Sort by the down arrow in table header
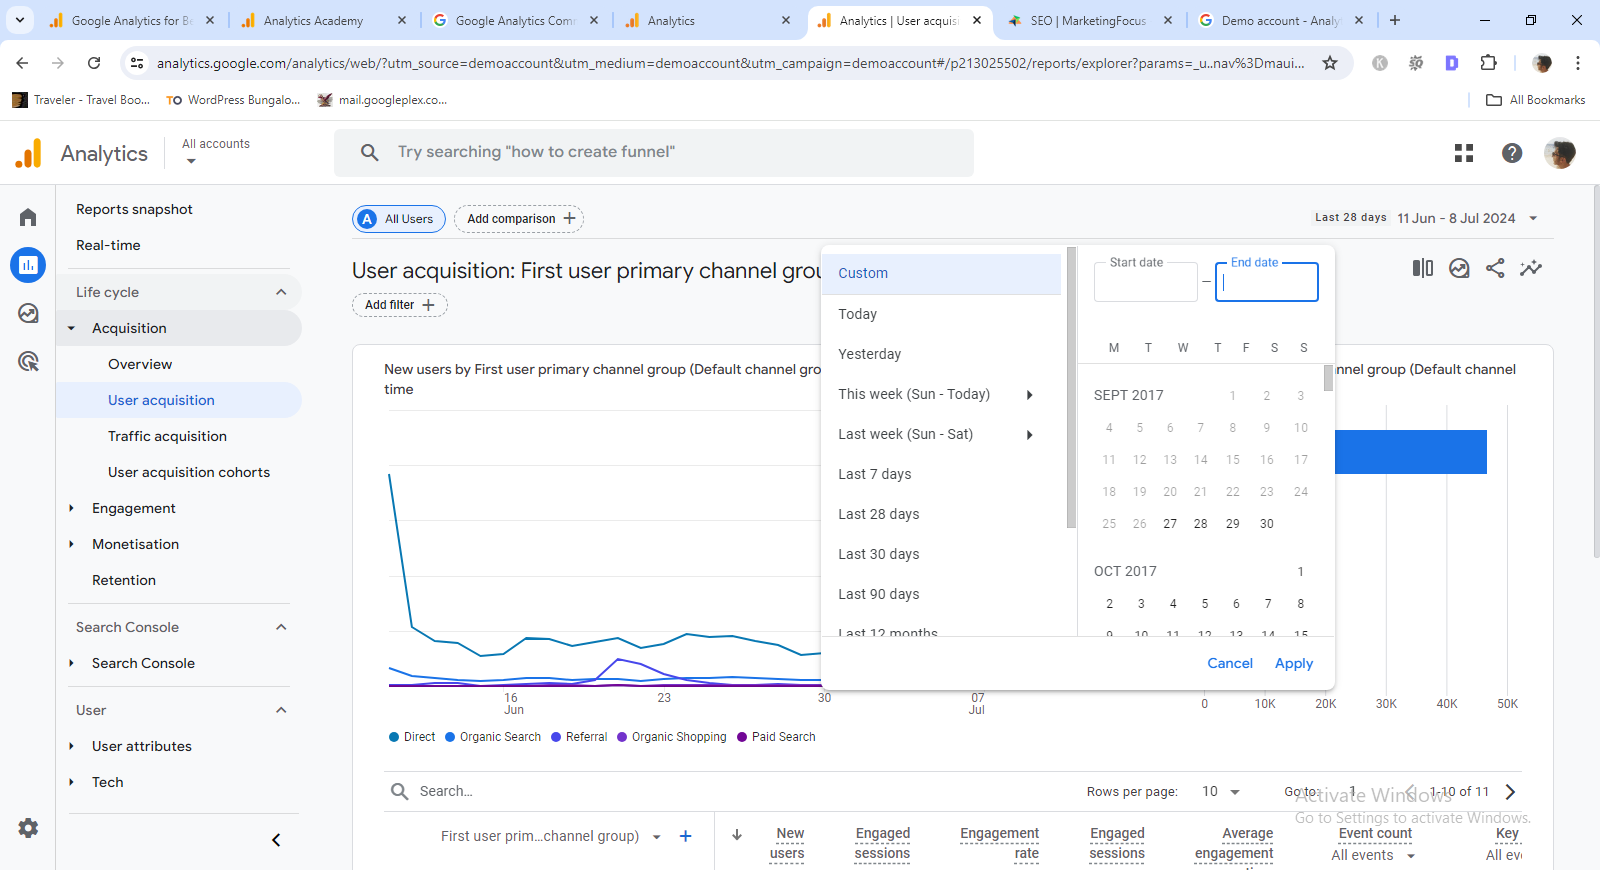 coord(737,835)
